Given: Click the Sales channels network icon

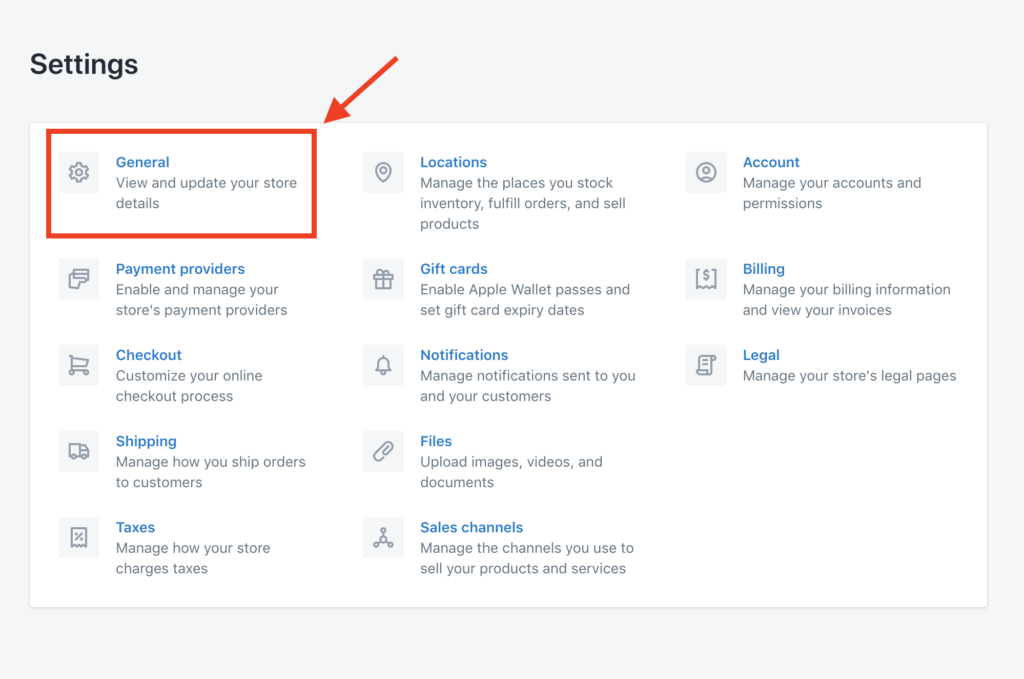Looking at the screenshot, I should [383, 537].
